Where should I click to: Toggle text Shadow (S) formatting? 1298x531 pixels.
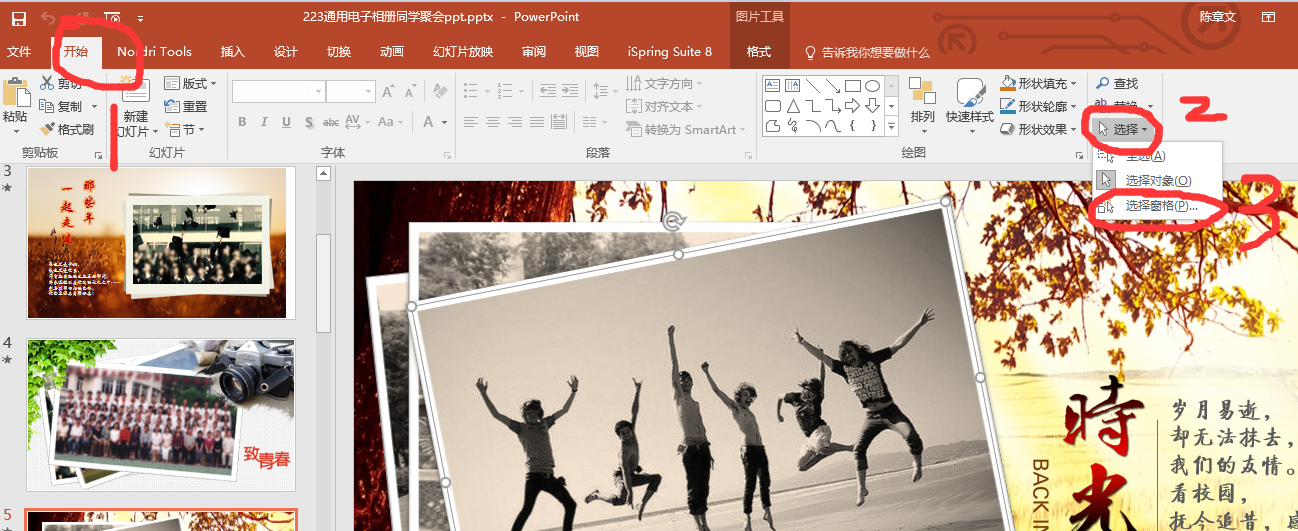308,122
